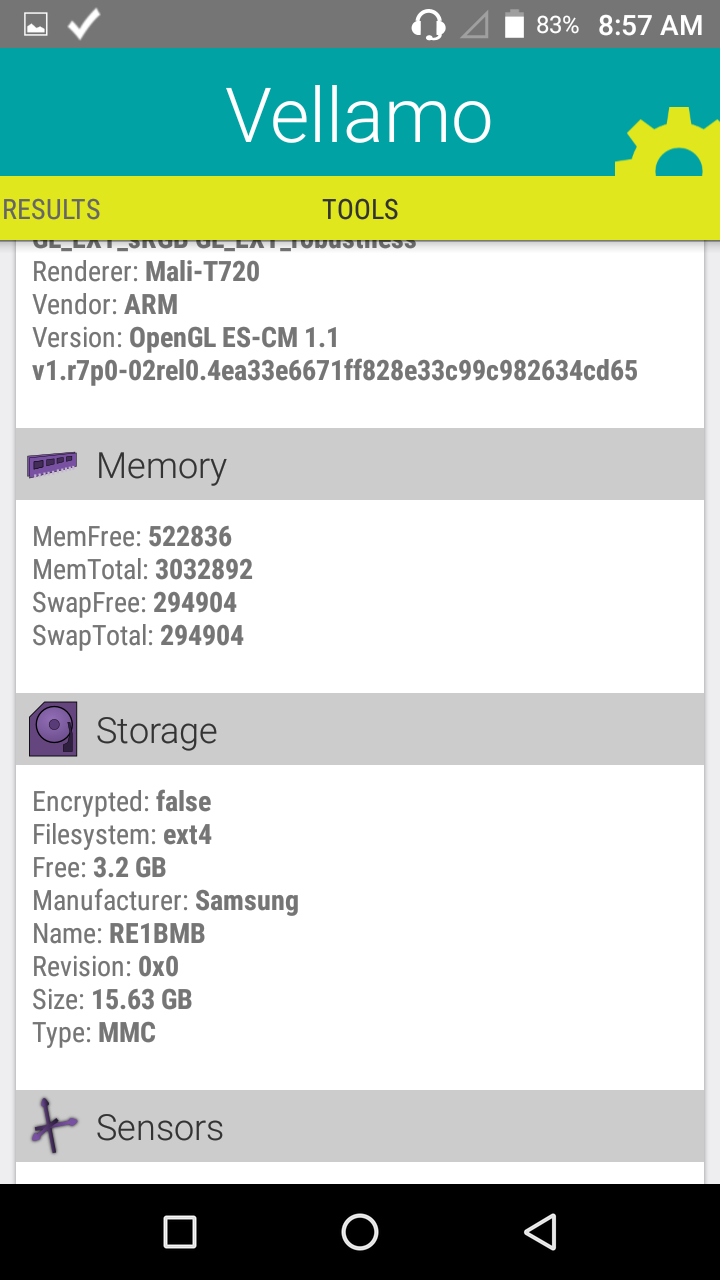Tap the checkmark notification icon
Screen dimensions: 720x1280
click(x=84, y=25)
